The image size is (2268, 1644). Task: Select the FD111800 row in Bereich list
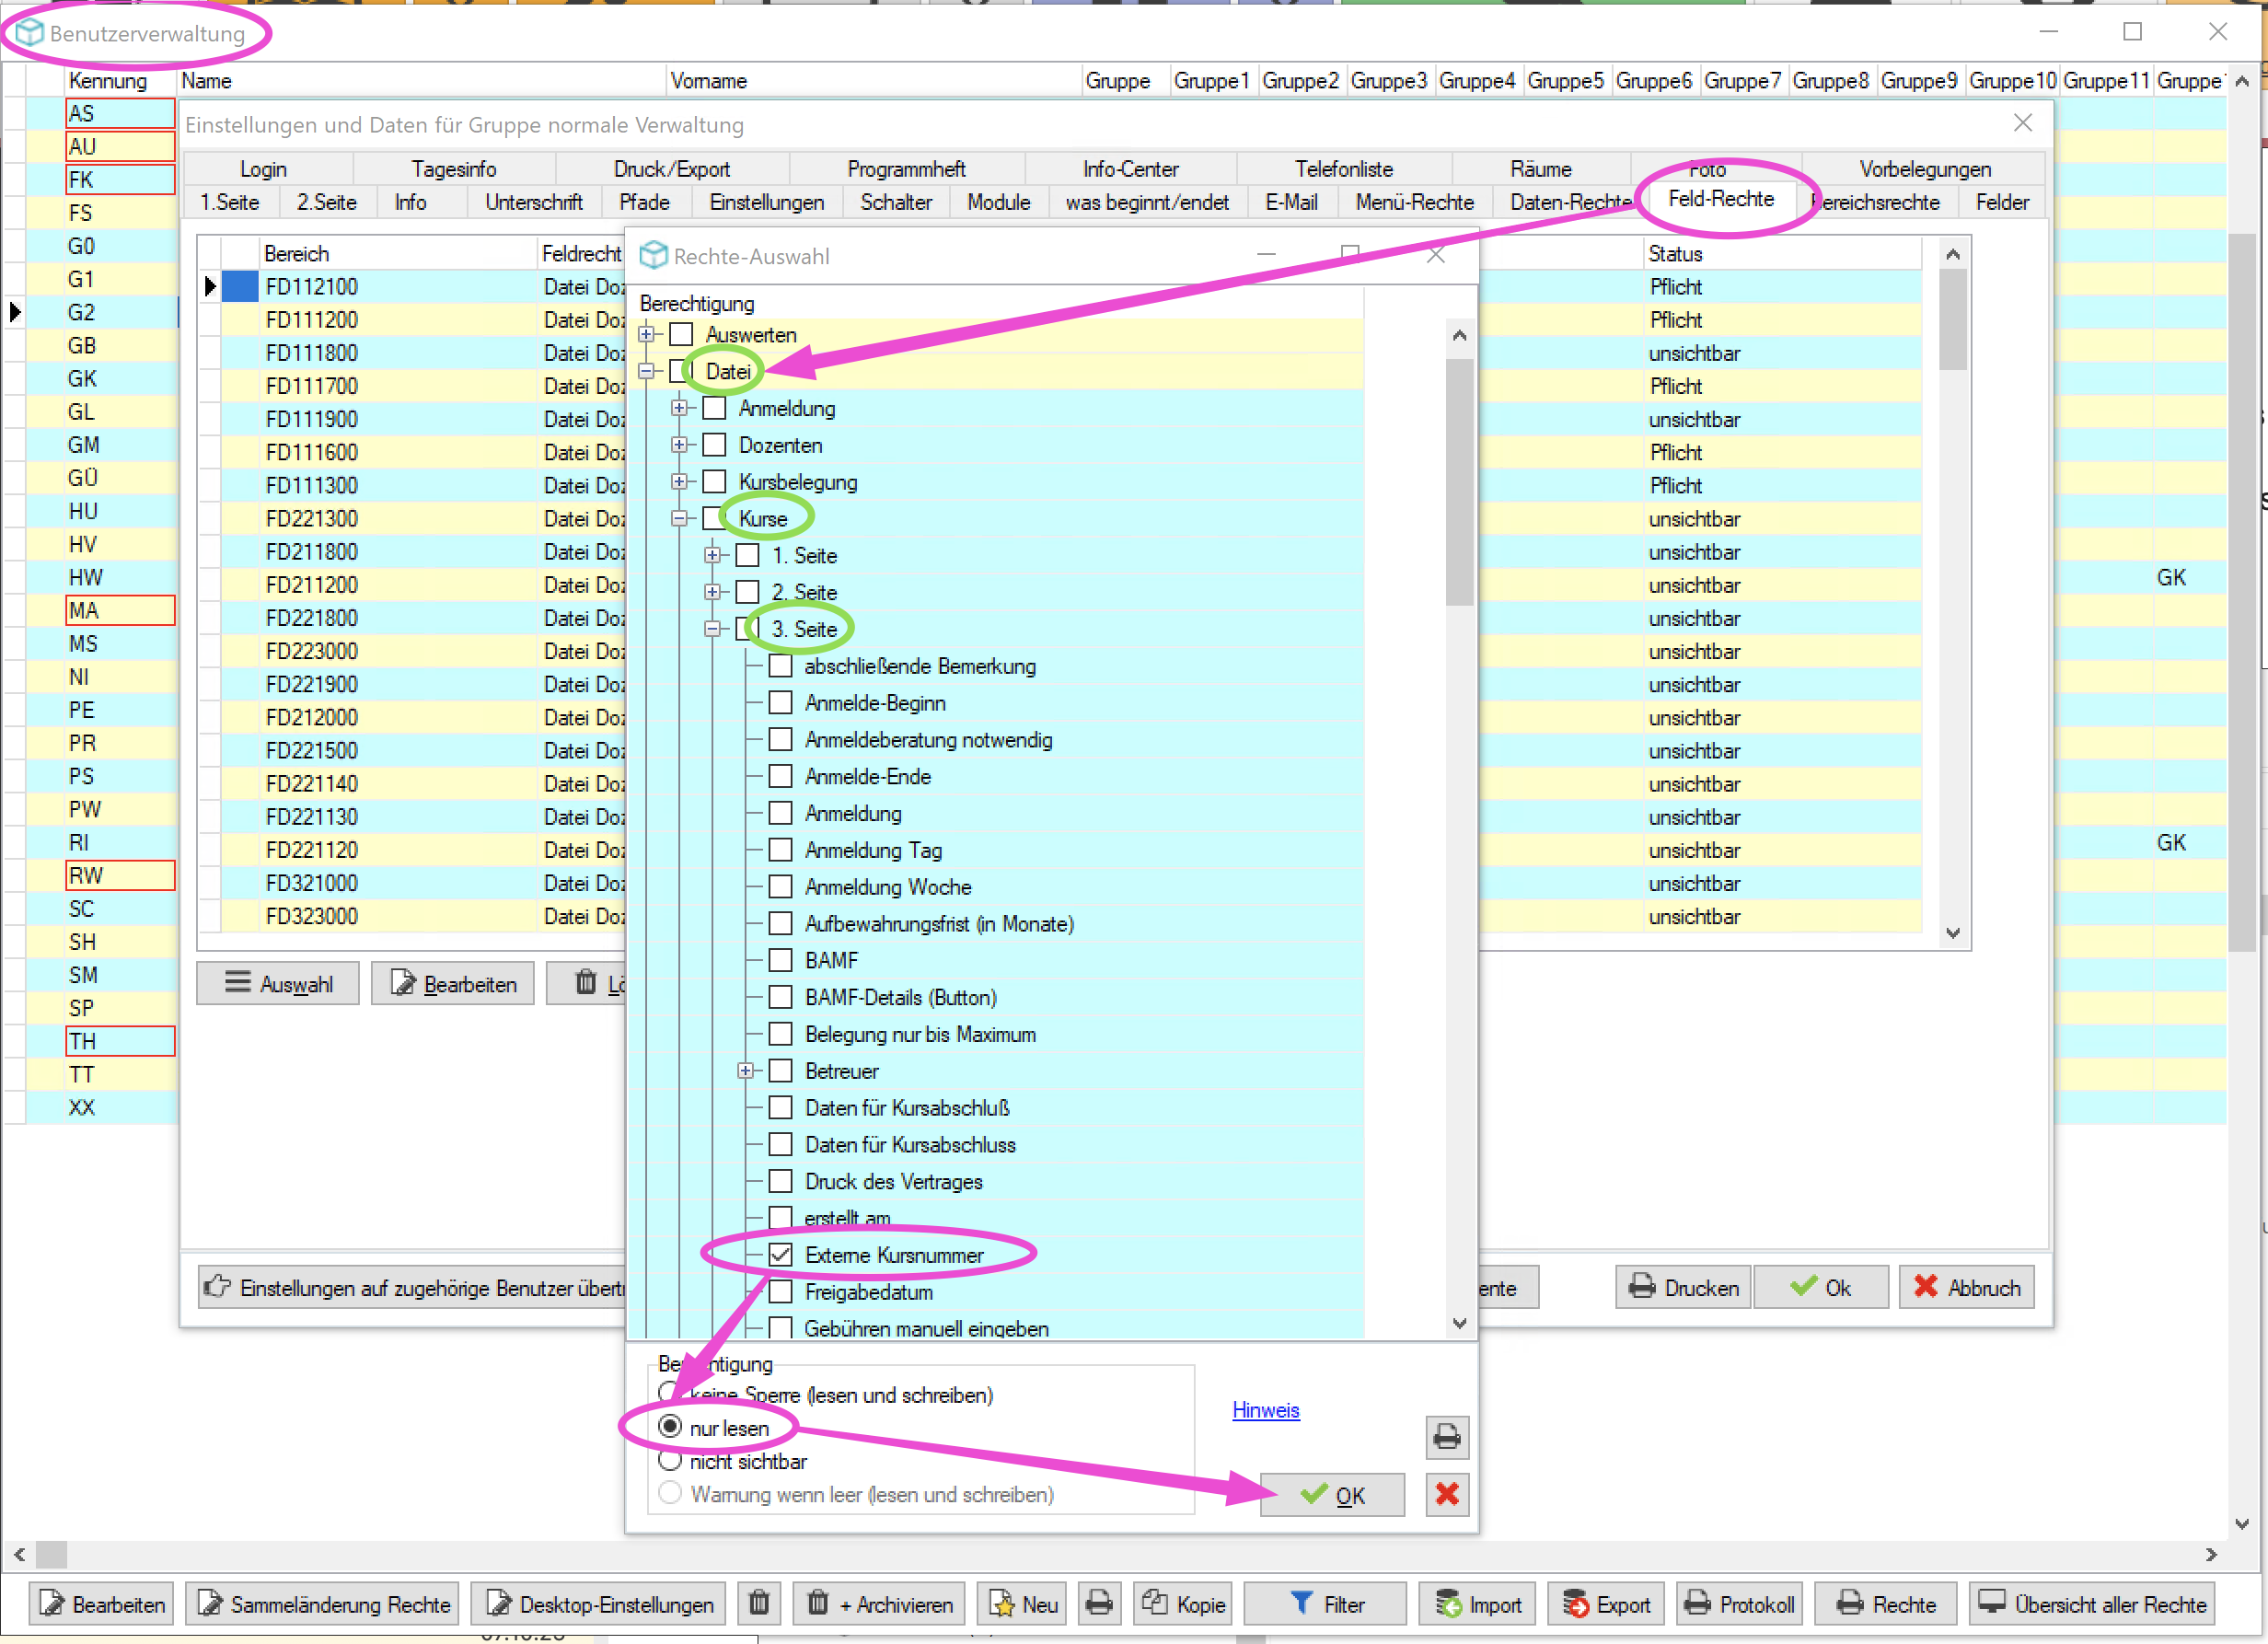[311, 353]
